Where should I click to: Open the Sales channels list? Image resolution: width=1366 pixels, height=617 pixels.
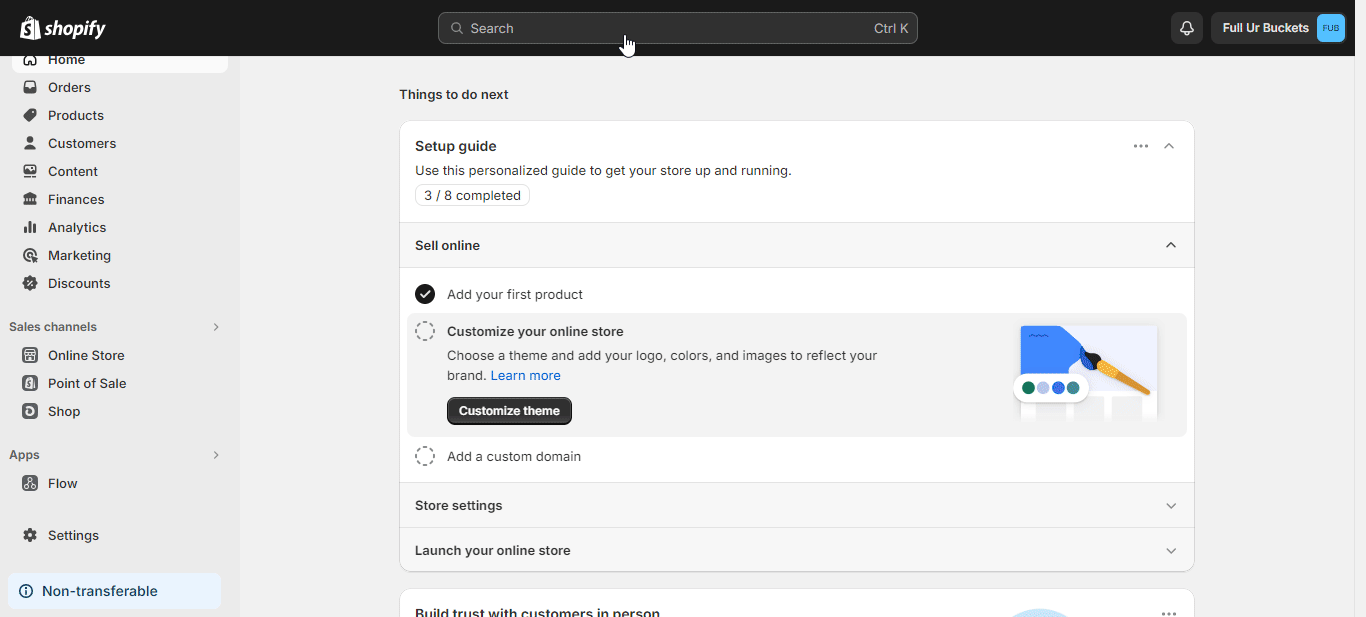coord(216,327)
